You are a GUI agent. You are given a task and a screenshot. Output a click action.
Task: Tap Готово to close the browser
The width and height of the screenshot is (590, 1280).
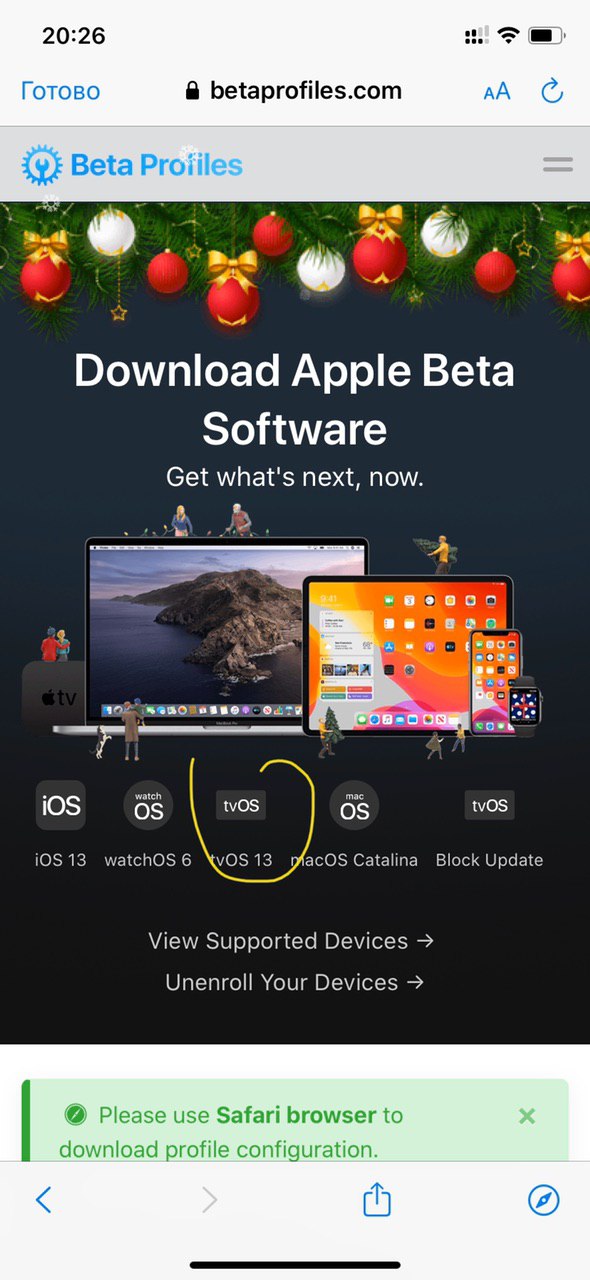60,91
